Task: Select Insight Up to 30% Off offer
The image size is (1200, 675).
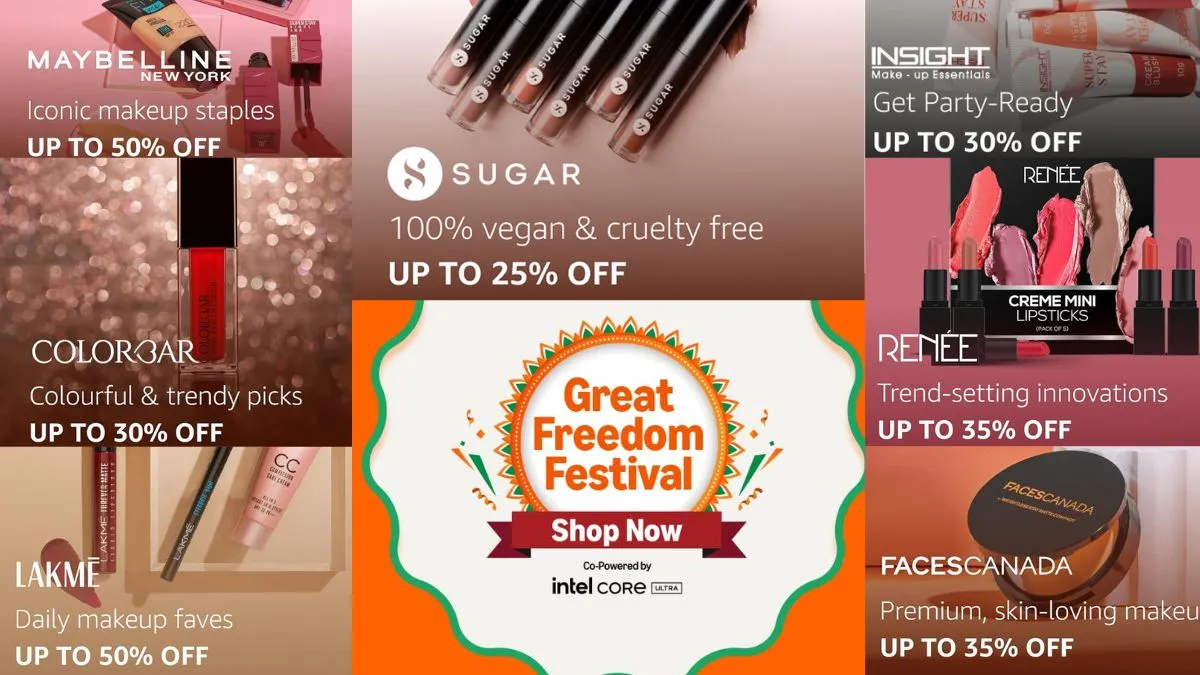Action: point(977,142)
